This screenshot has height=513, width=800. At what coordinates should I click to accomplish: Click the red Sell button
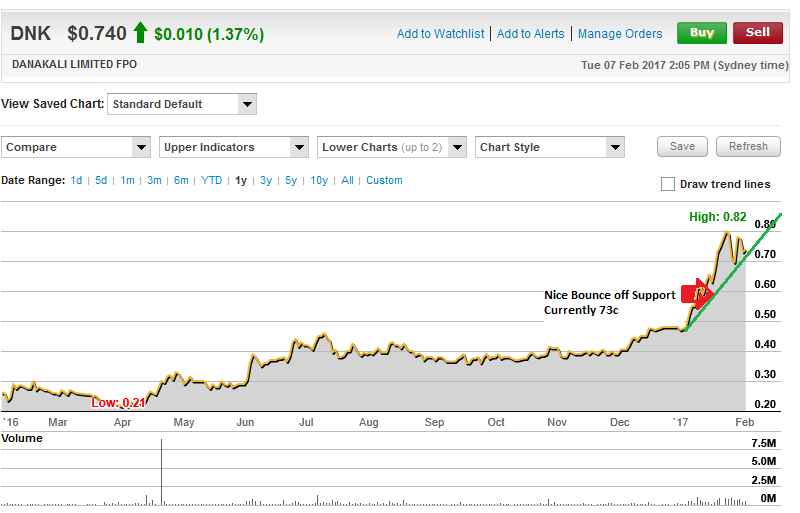click(x=758, y=33)
